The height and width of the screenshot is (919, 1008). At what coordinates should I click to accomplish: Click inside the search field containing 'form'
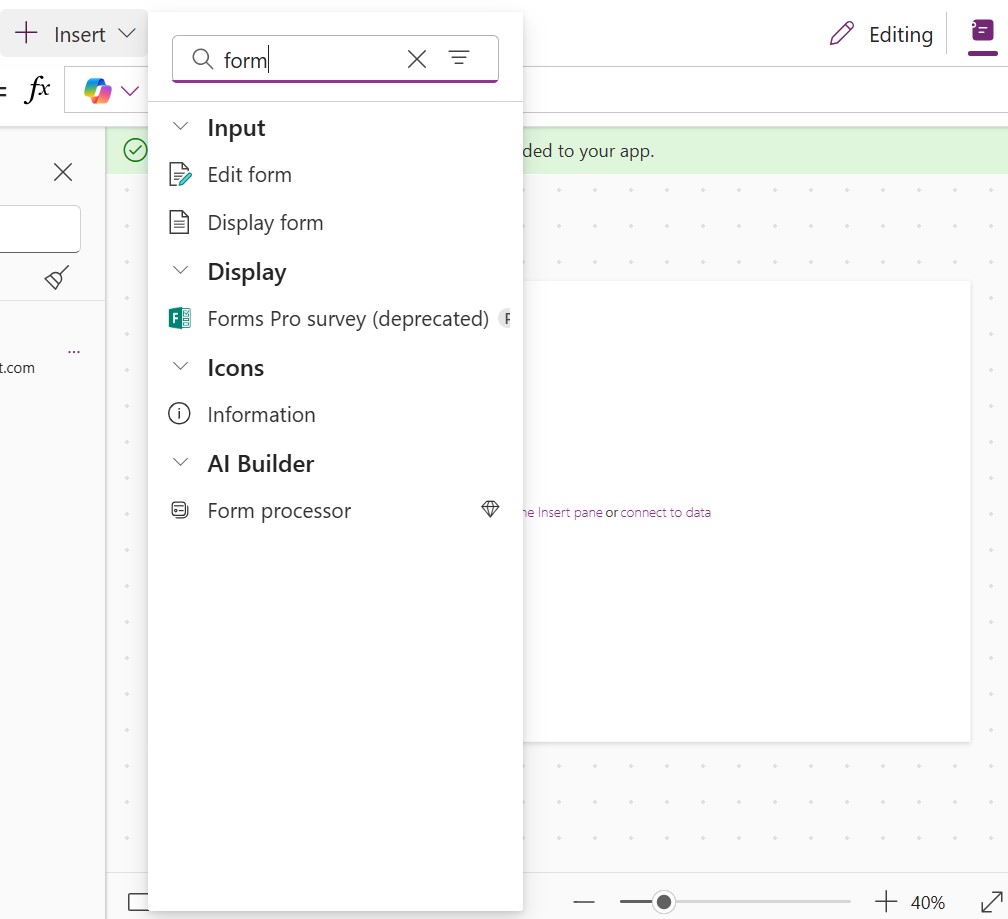(310, 60)
